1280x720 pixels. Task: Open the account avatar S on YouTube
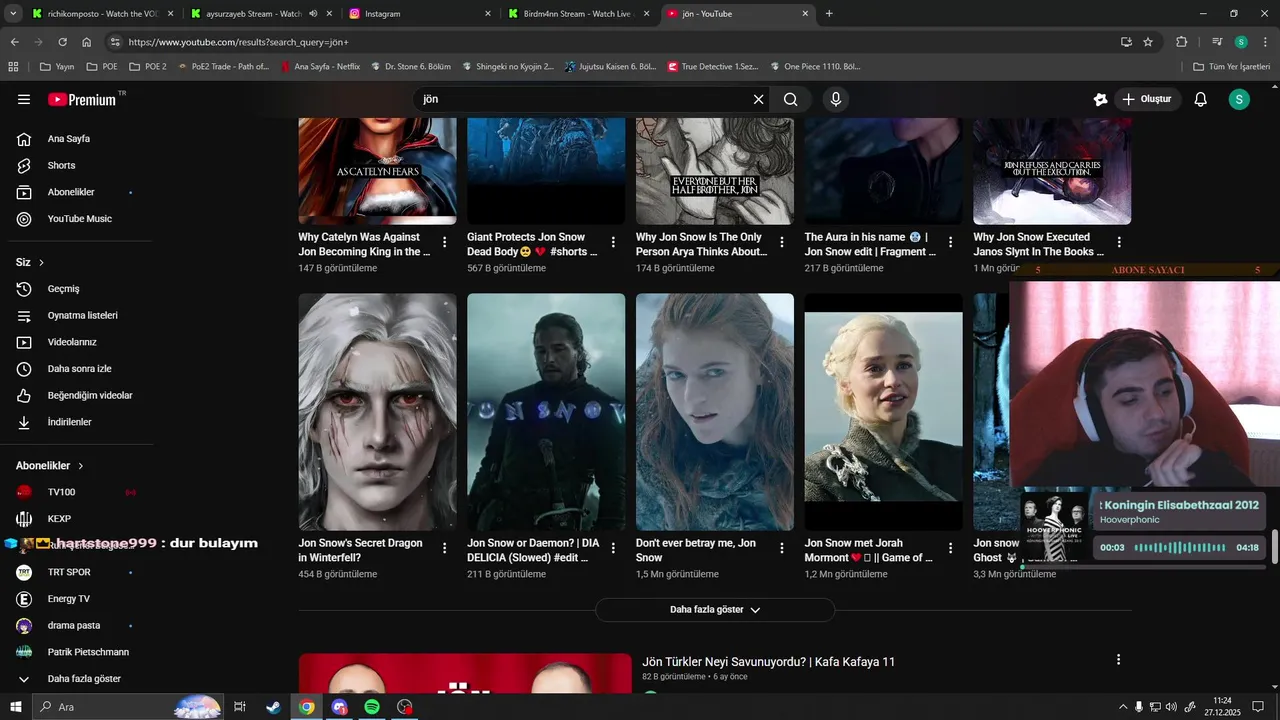pyautogui.click(x=1239, y=99)
